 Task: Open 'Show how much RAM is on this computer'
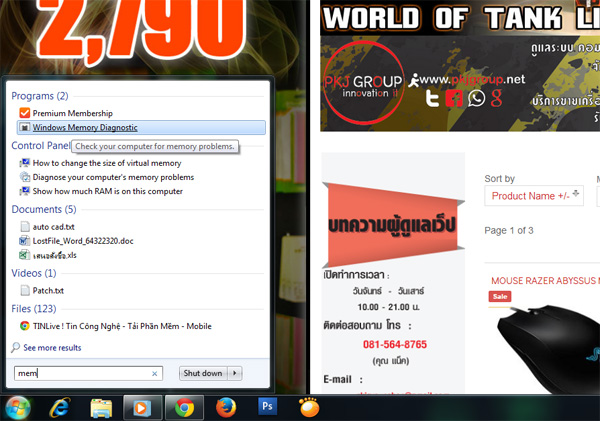pyautogui.click(x=108, y=191)
